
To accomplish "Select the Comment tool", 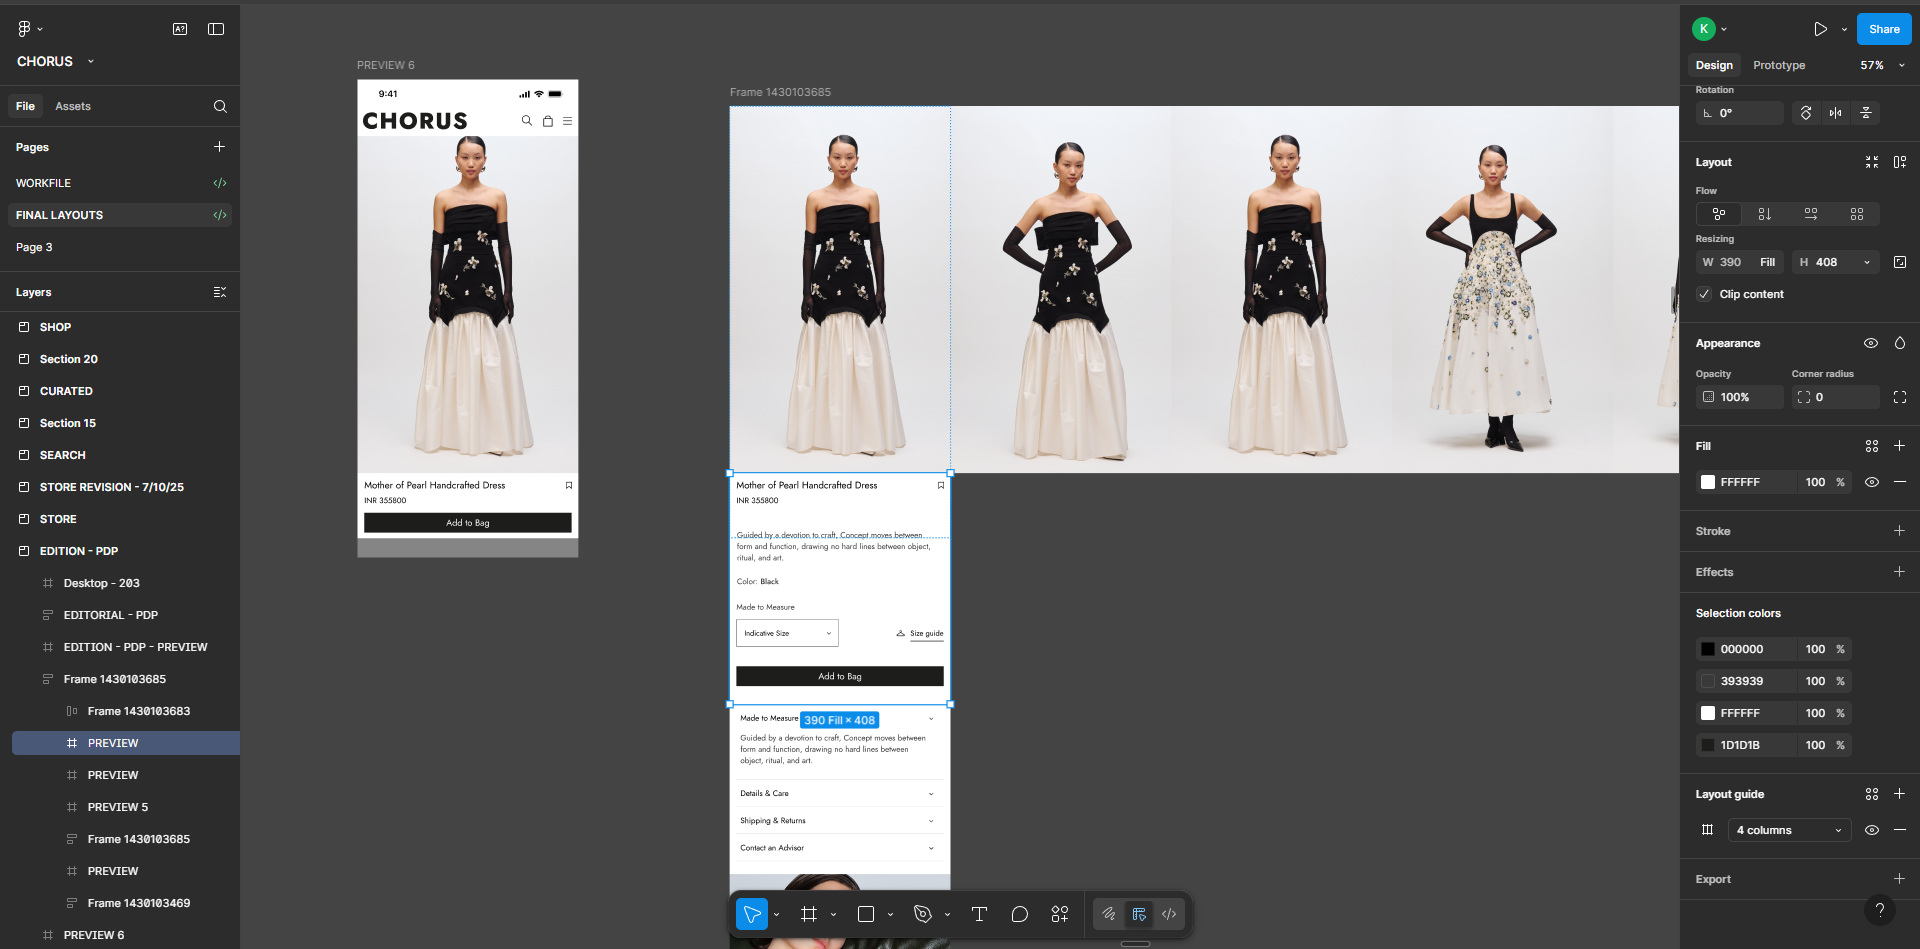I will [x=1019, y=914].
